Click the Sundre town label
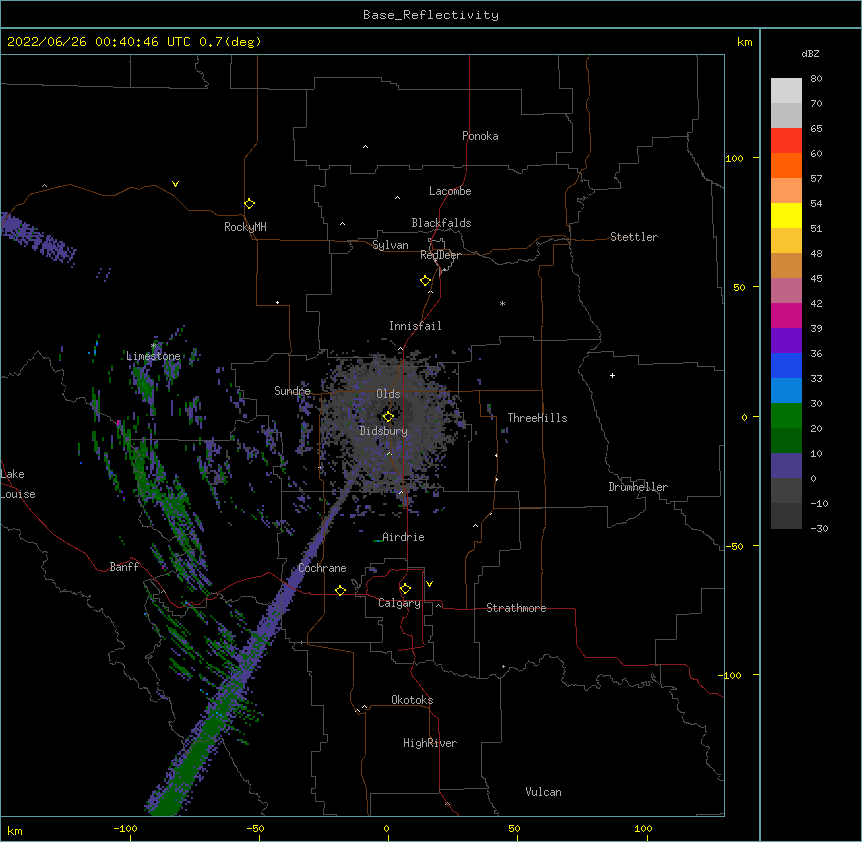The image size is (862, 842). click(x=292, y=391)
